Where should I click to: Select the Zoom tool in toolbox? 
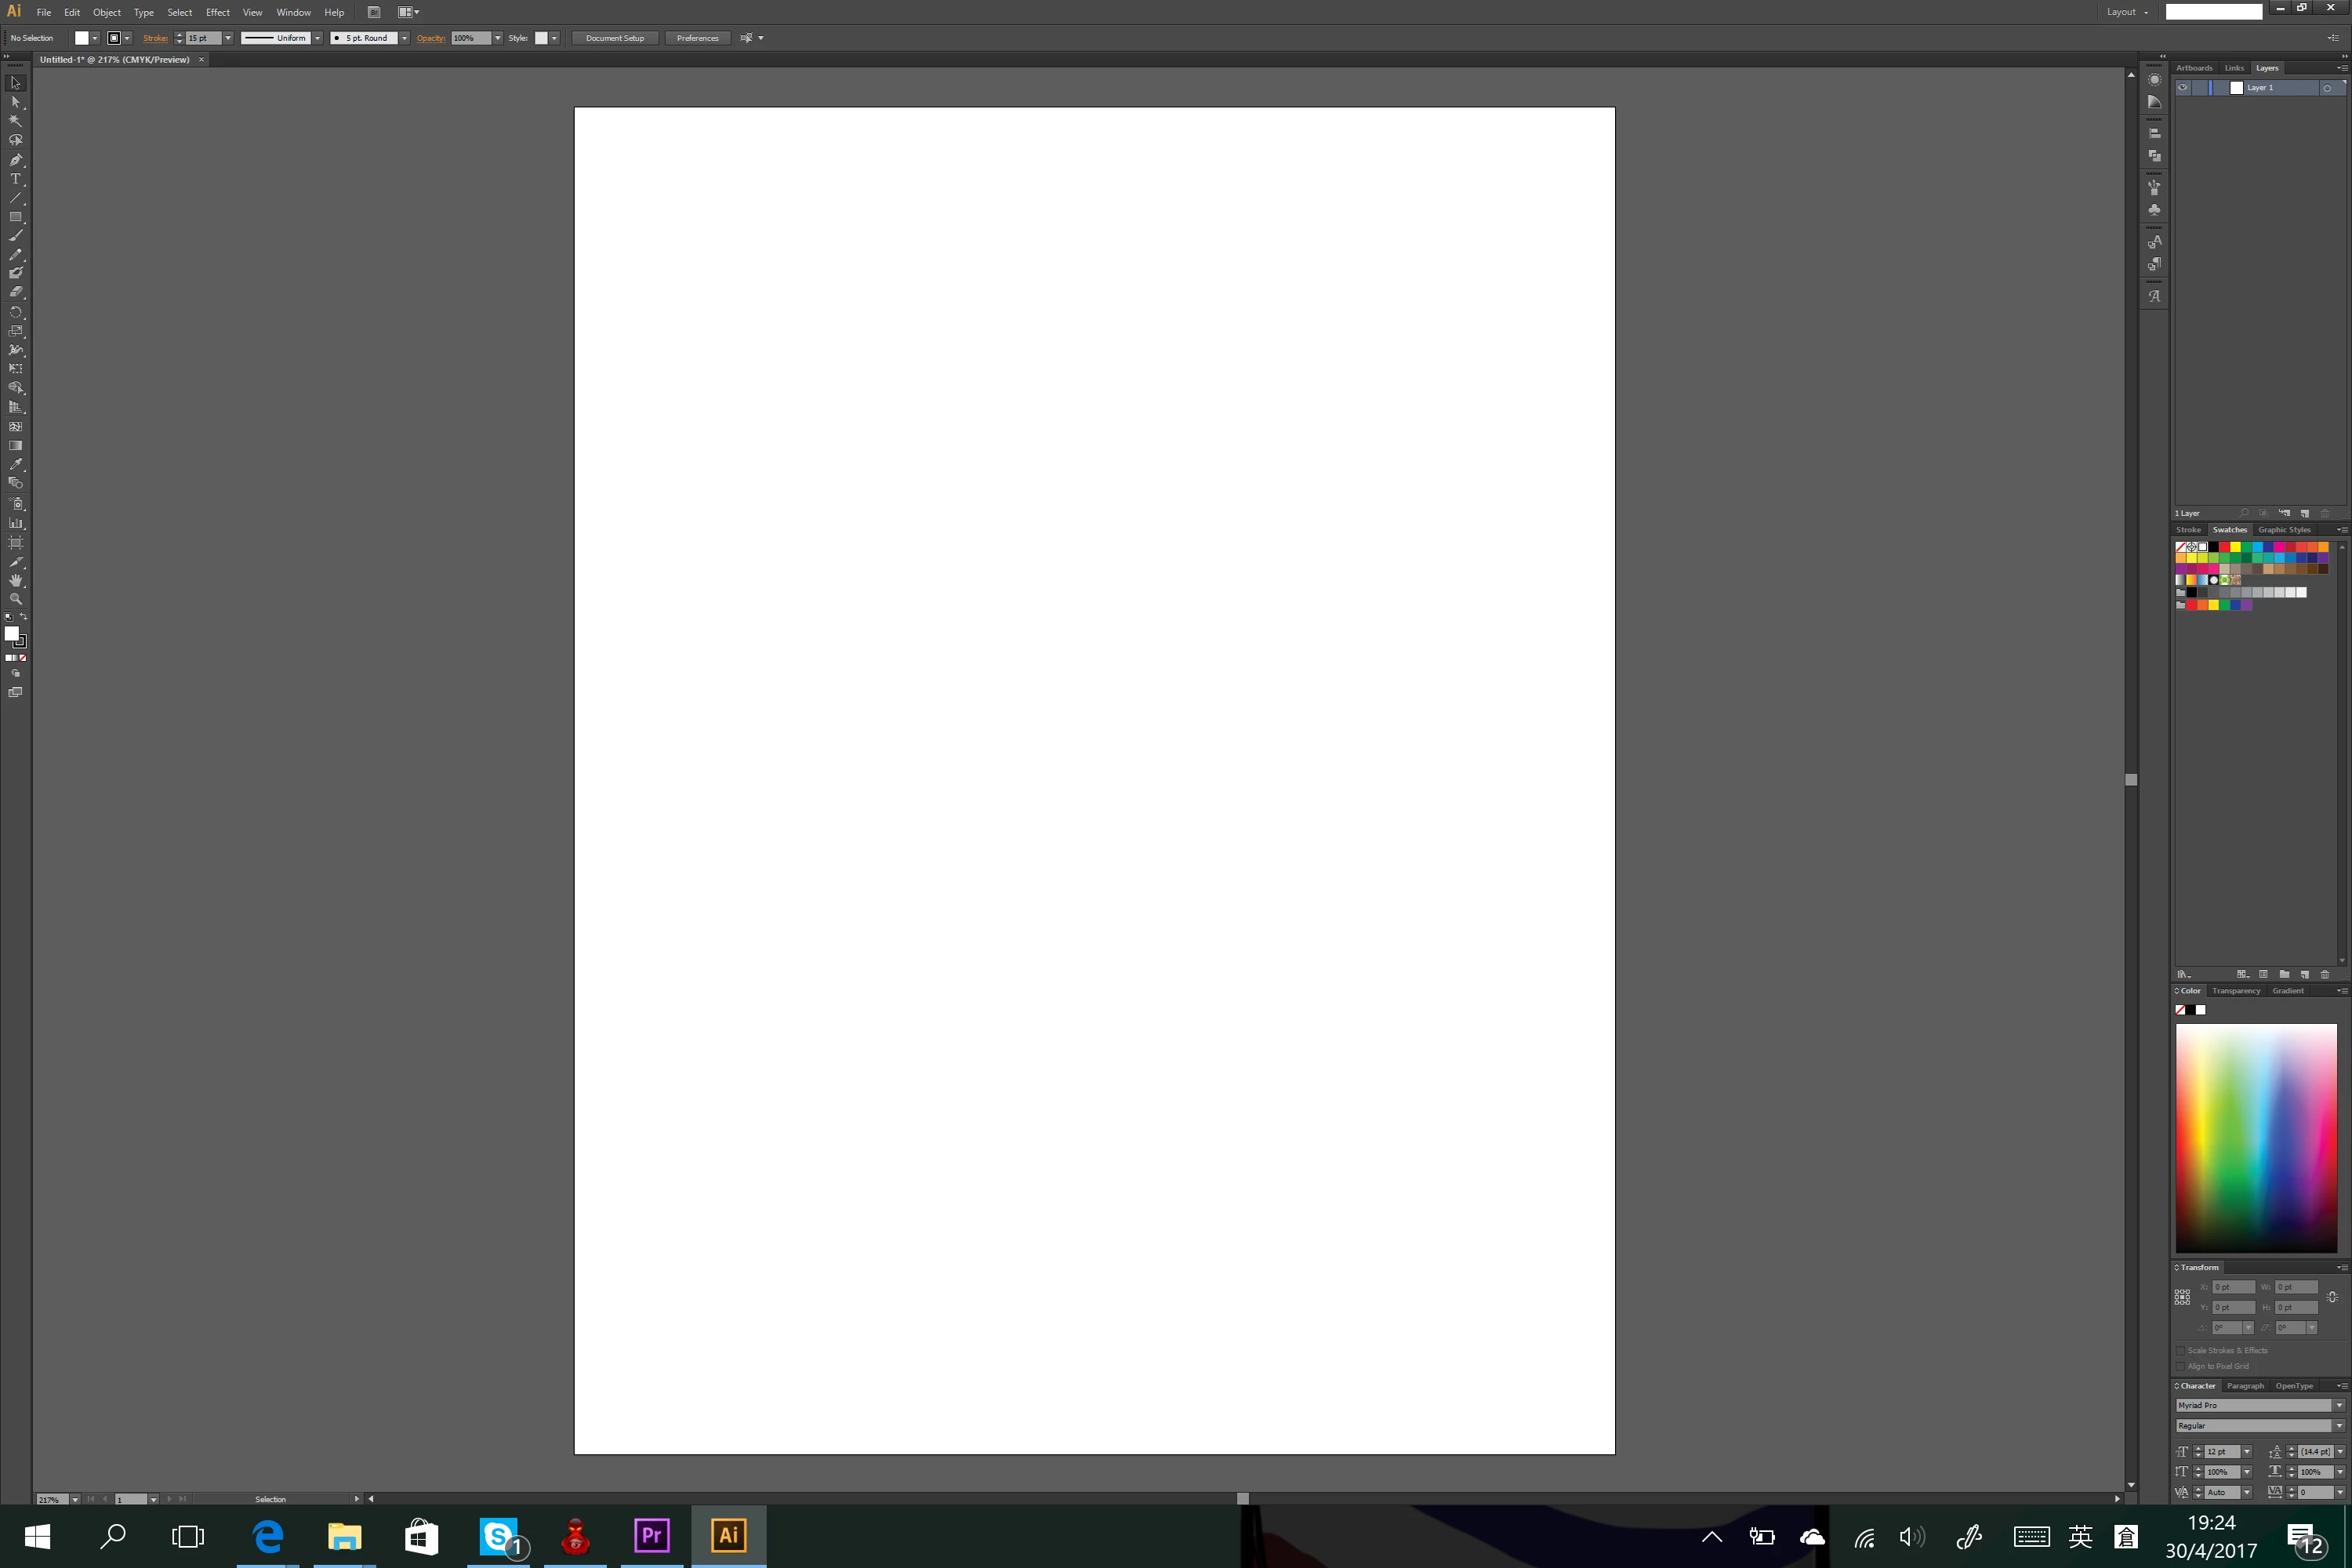pos(15,599)
